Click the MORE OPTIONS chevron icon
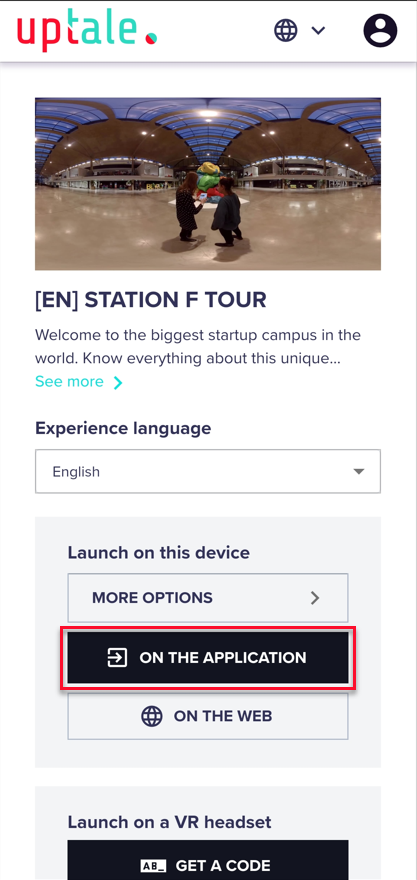The height and width of the screenshot is (880, 417). click(x=315, y=598)
